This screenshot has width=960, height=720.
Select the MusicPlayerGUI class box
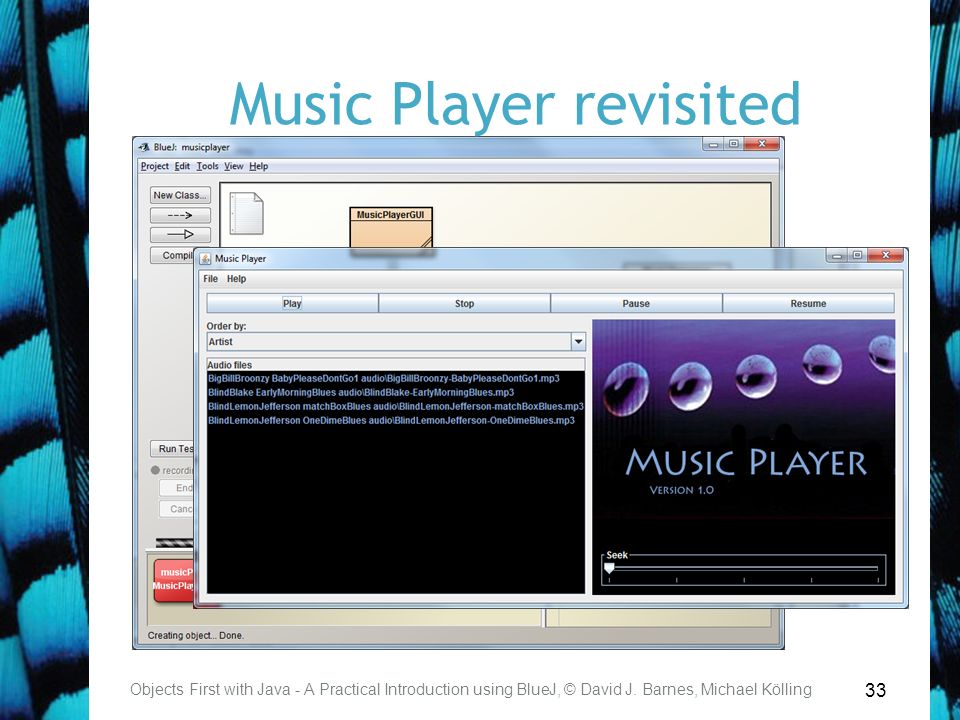[391, 228]
